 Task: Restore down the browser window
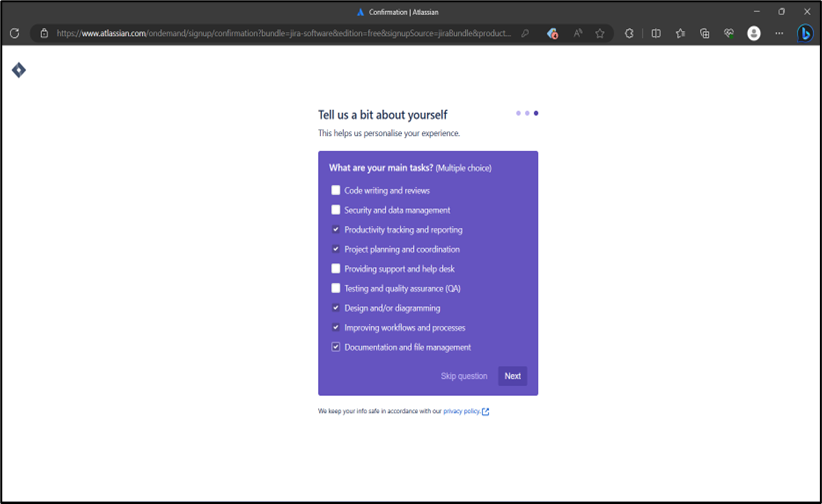pos(781,12)
